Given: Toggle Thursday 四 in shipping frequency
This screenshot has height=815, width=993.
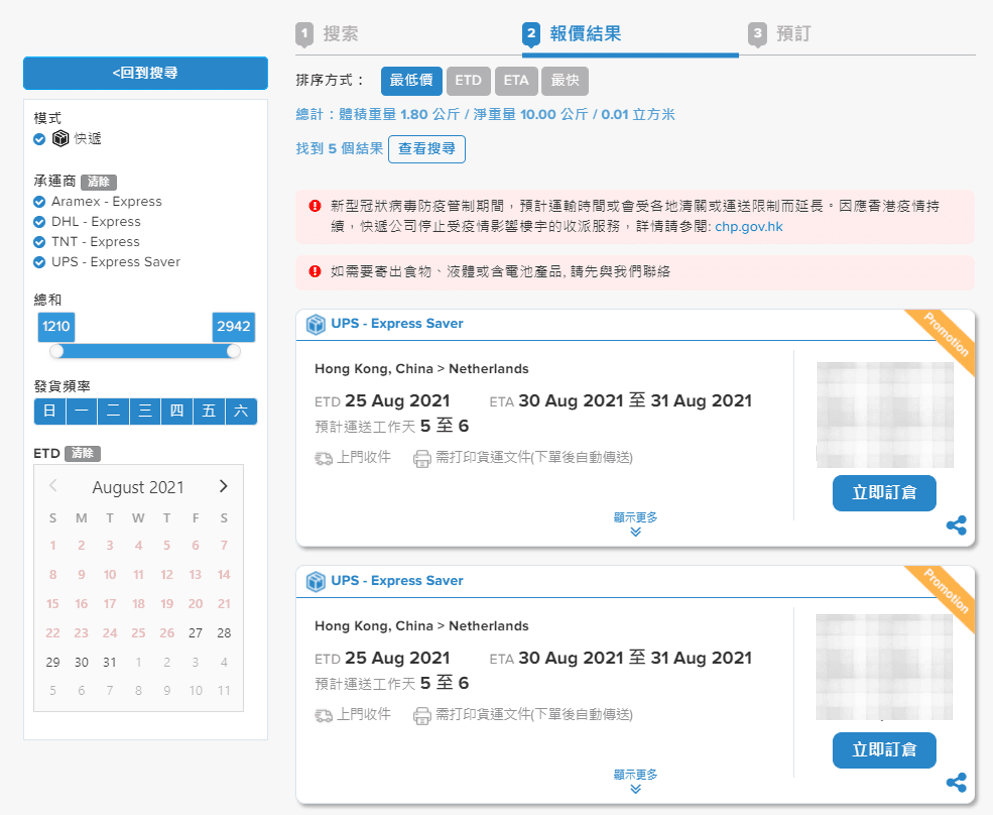Looking at the screenshot, I should pos(177,411).
